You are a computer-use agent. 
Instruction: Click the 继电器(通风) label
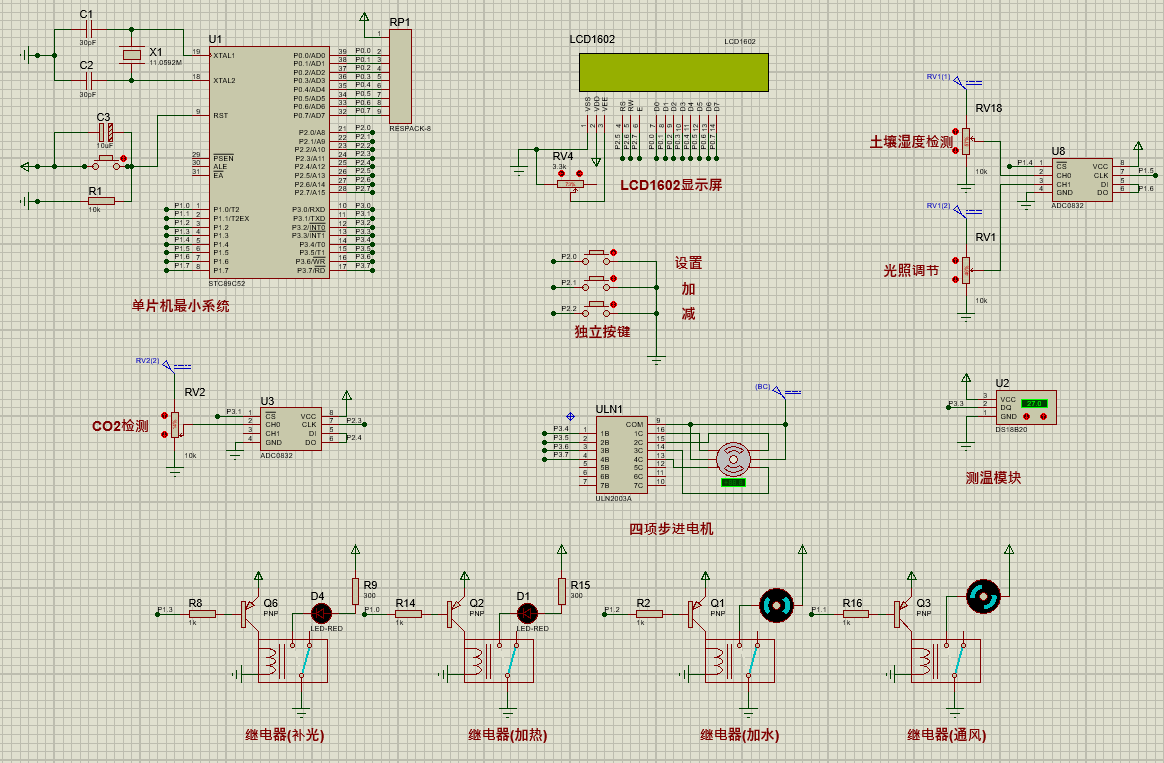(946, 735)
